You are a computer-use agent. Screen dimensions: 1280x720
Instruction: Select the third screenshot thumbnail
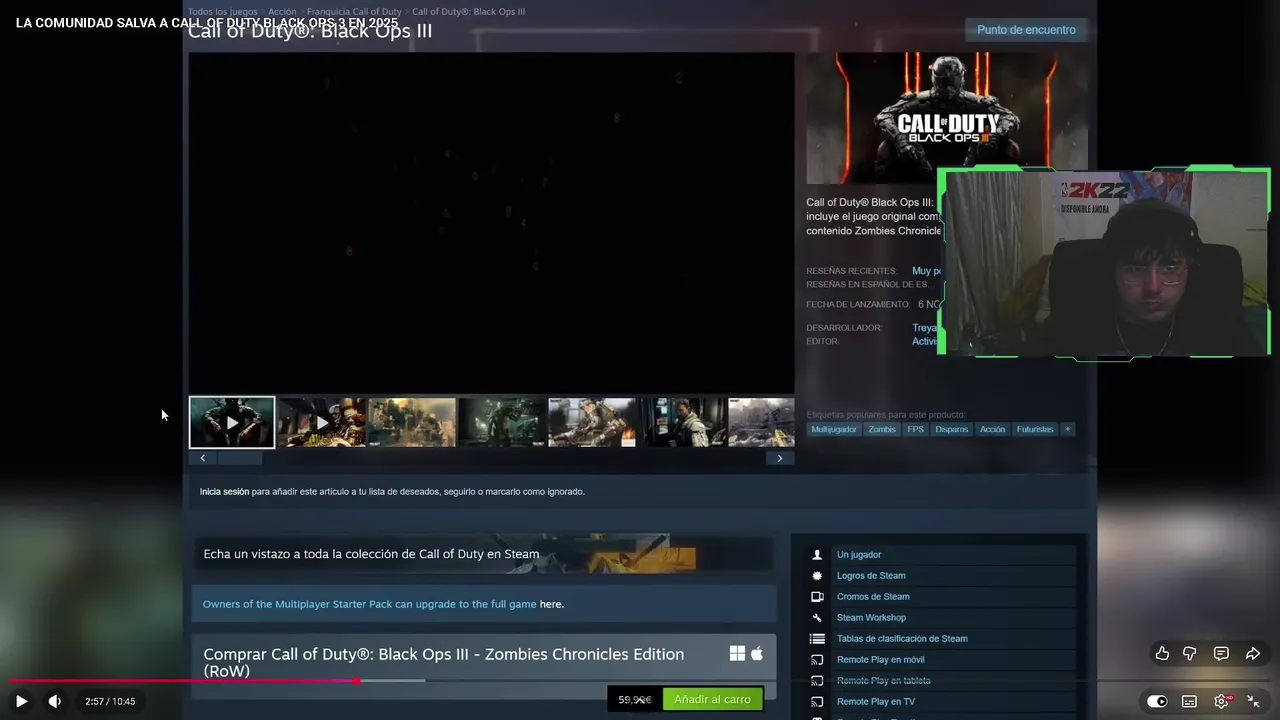412,422
